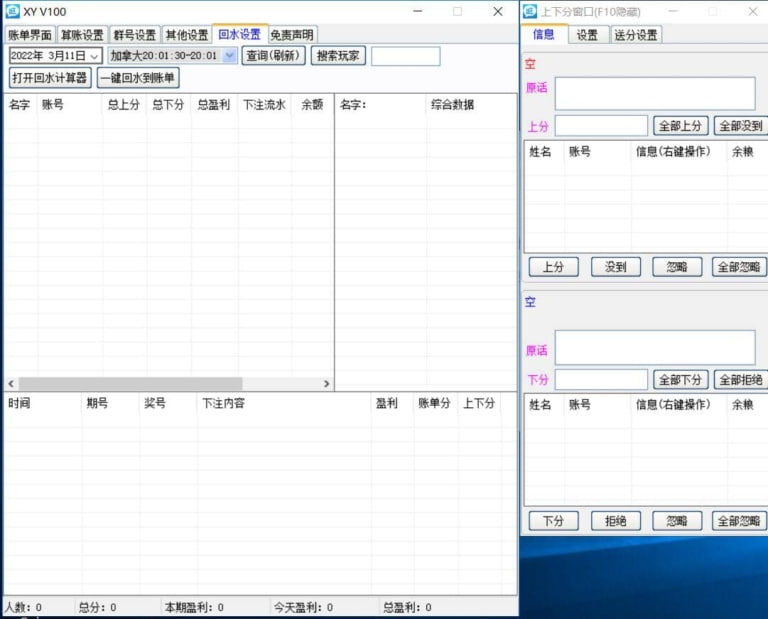Click the 没到 button under the 上分 list
This screenshot has width=768, height=619.
pos(615,267)
